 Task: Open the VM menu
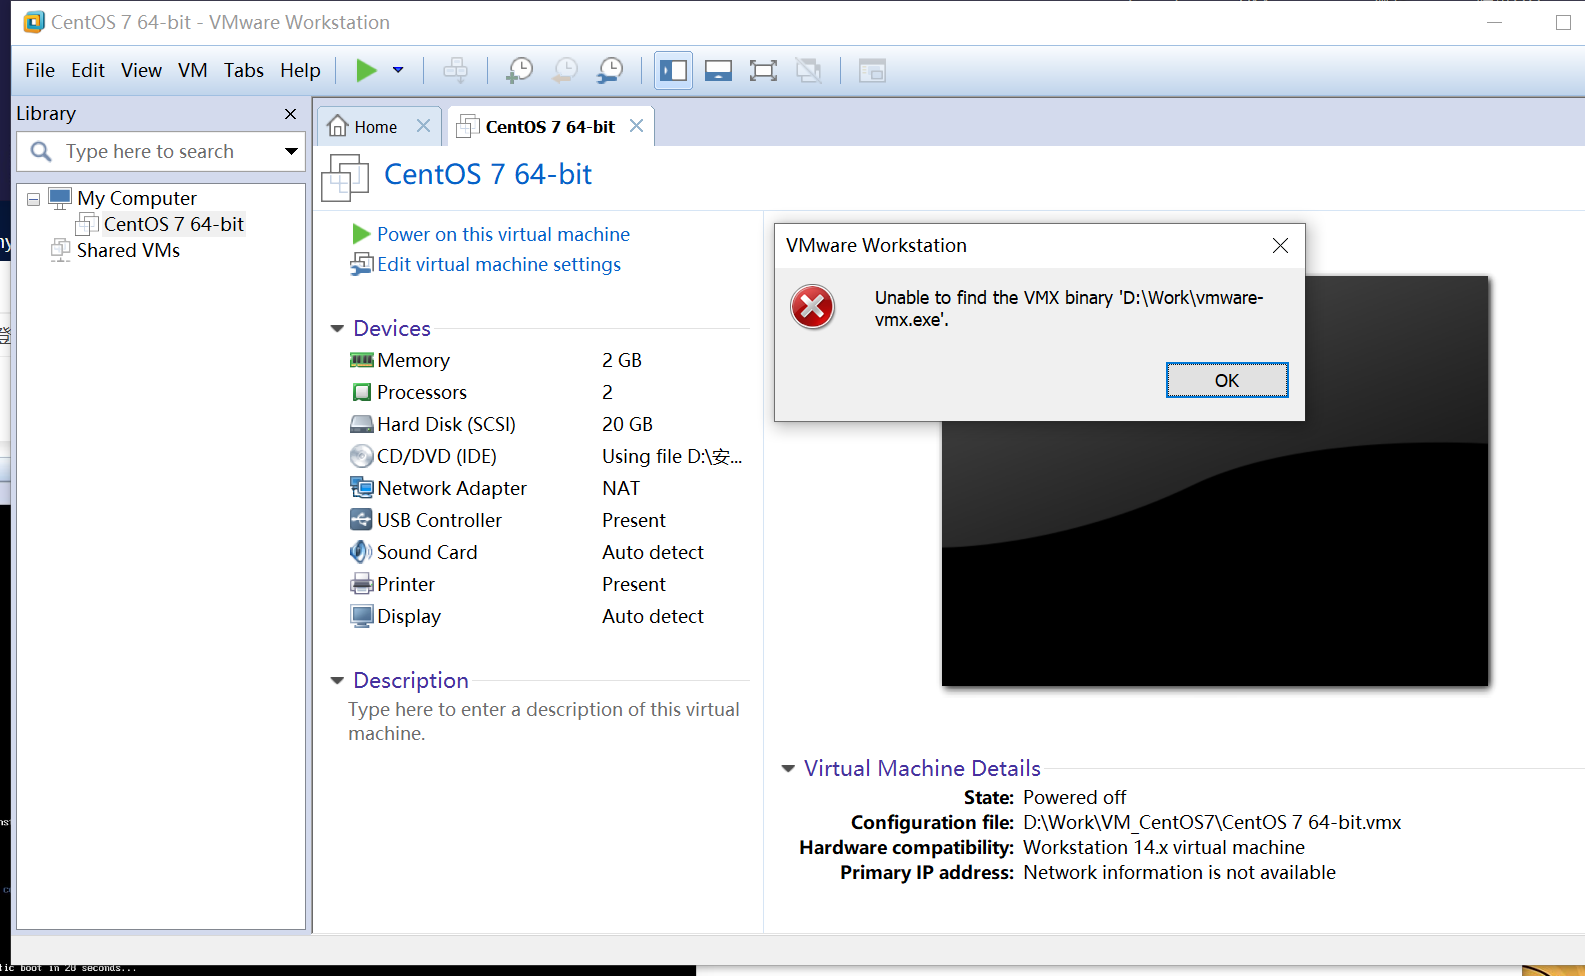click(193, 70)
